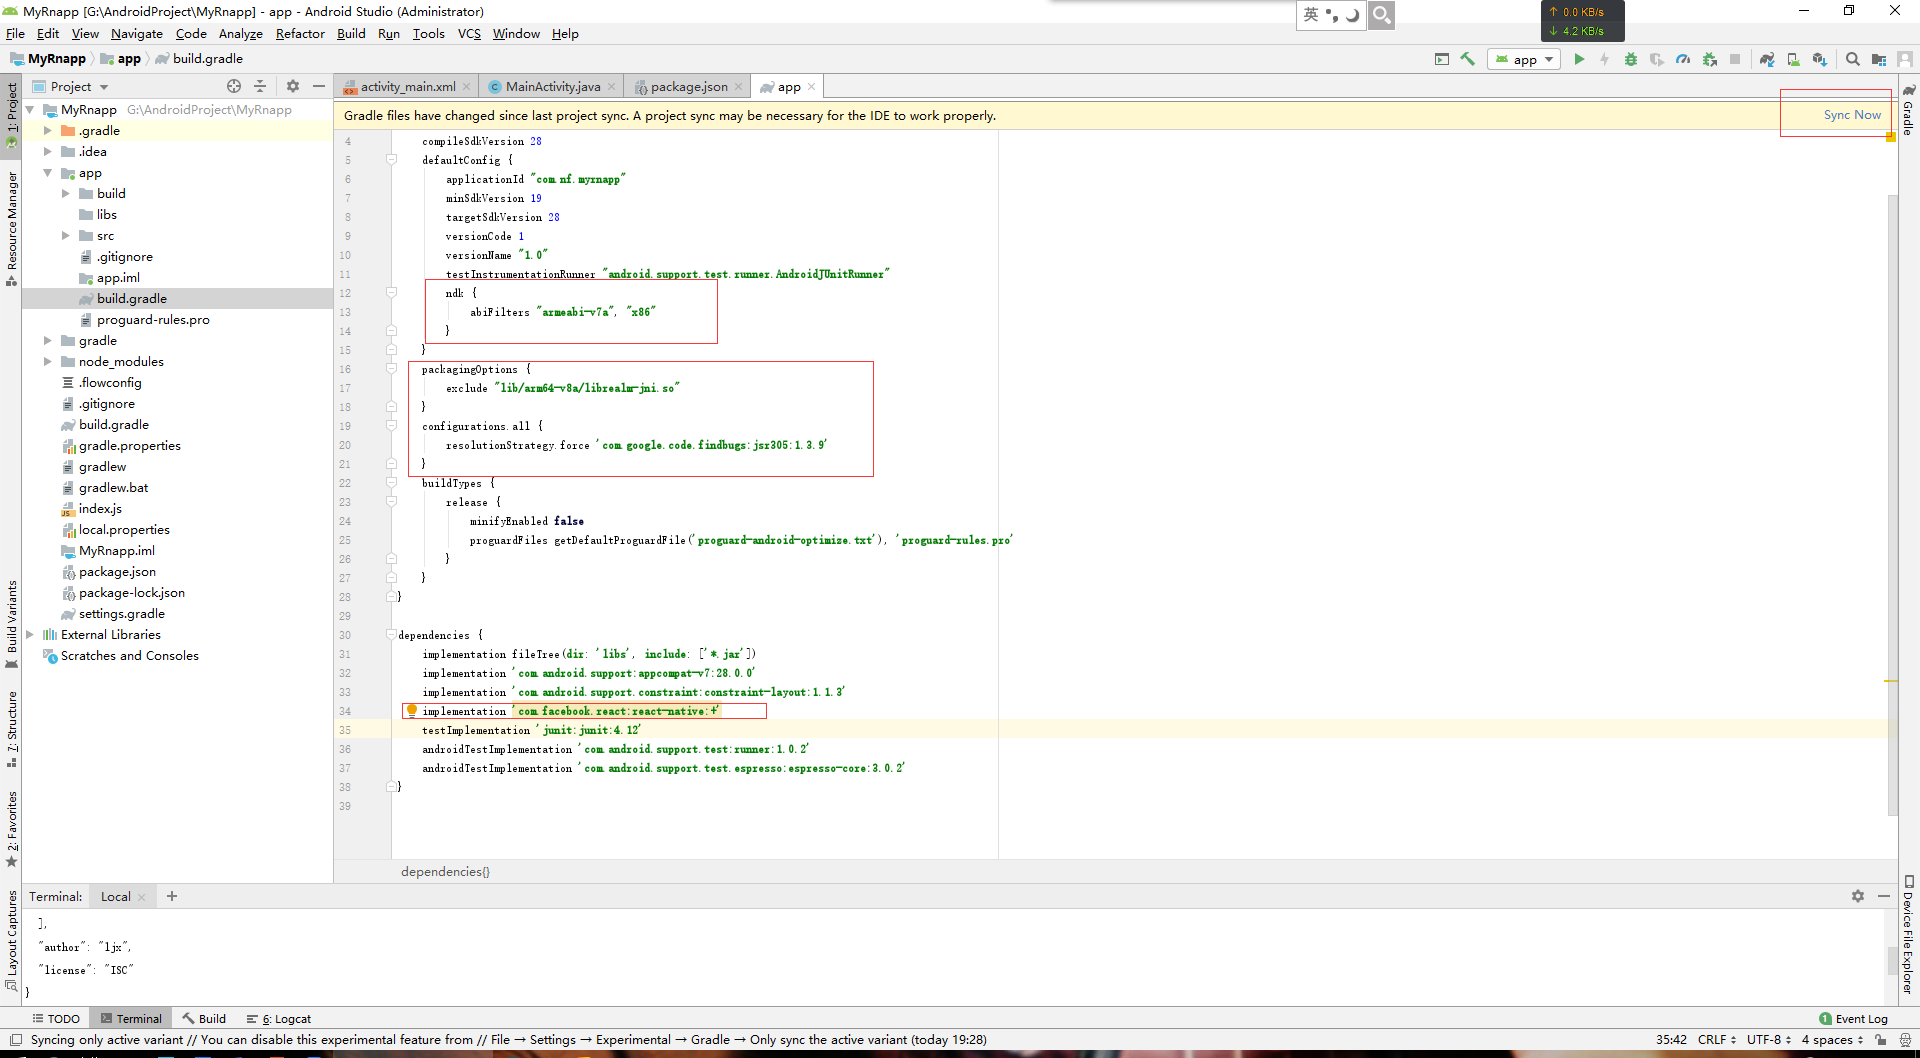Click Sync Project with Gradle Files icon

pyautogui.click(x=1768, y=60)
